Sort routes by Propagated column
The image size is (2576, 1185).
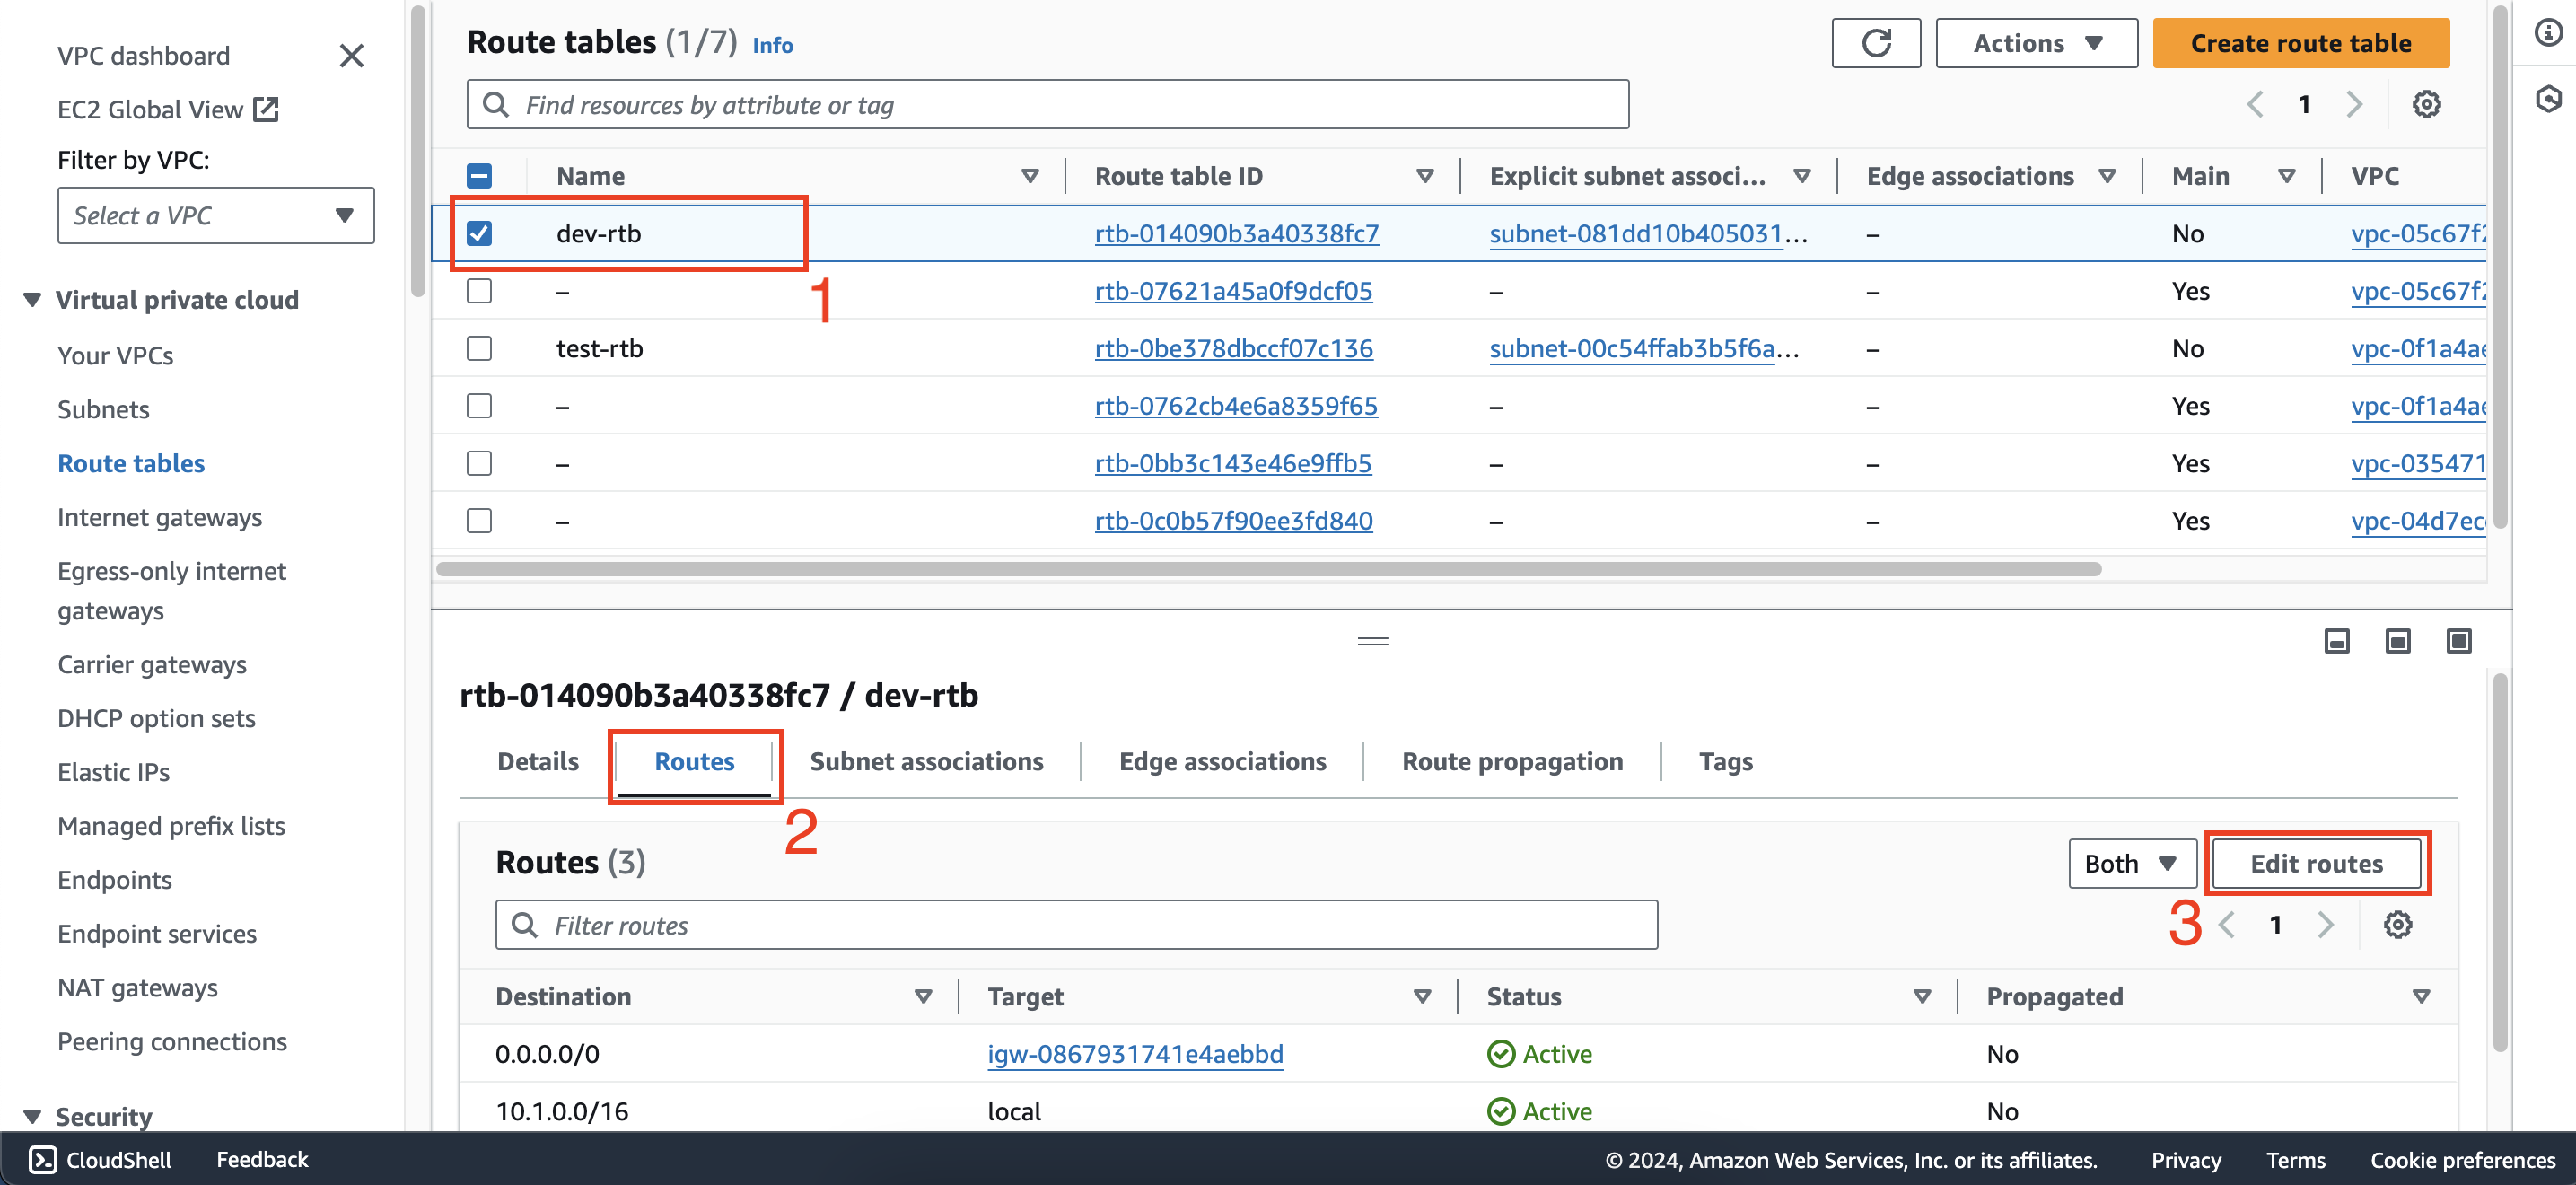coord(2421,997)
